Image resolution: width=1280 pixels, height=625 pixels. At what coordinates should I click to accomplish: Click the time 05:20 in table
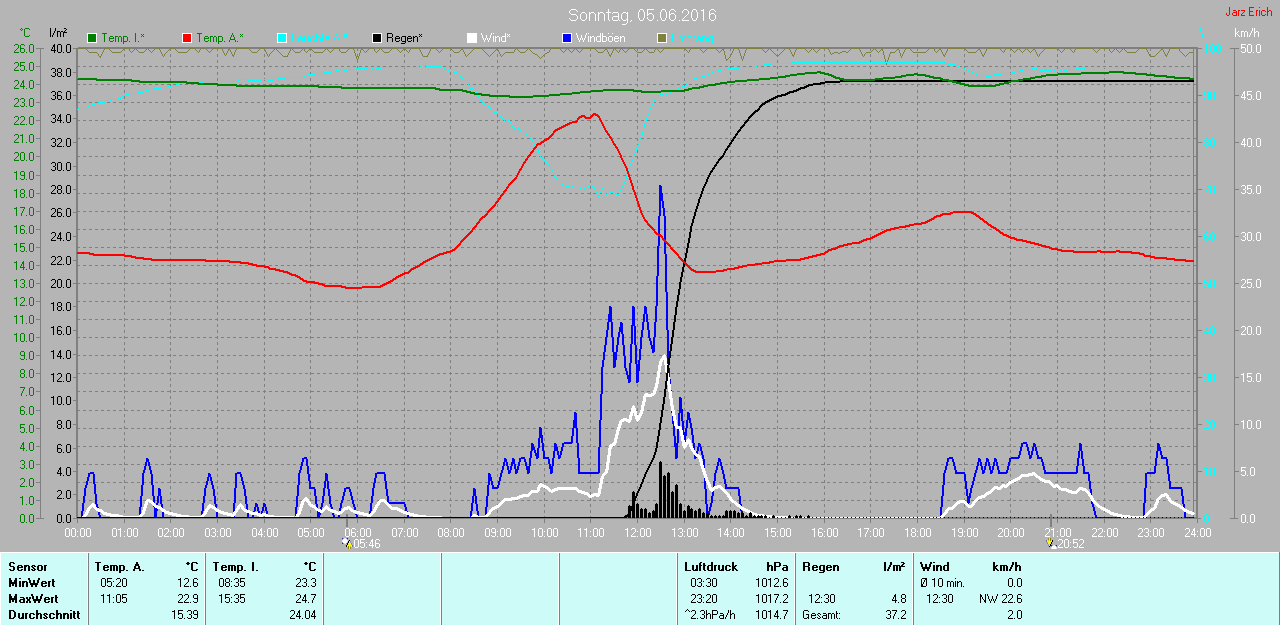point(114,583)
